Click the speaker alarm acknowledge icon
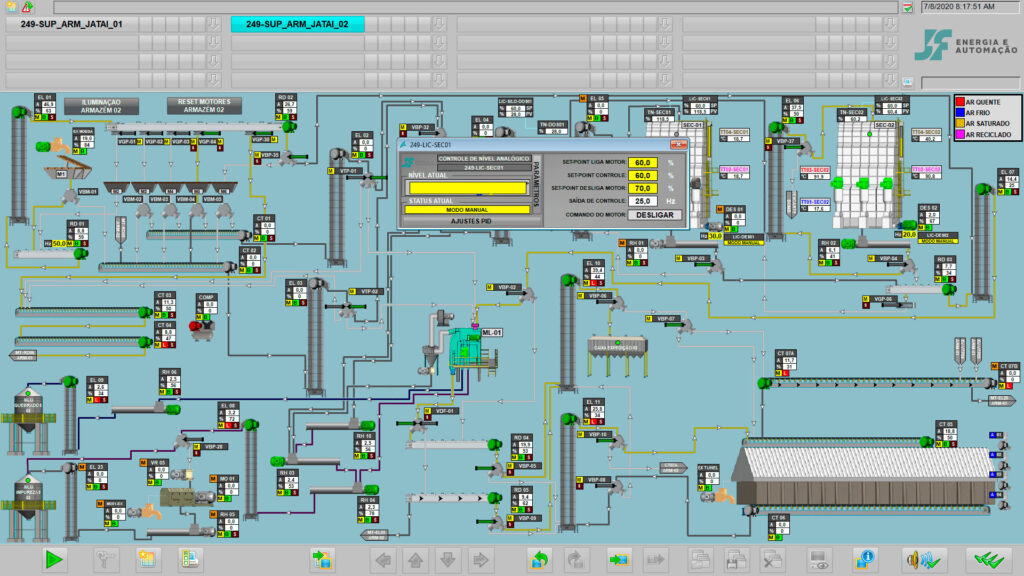 pos(922,560)
